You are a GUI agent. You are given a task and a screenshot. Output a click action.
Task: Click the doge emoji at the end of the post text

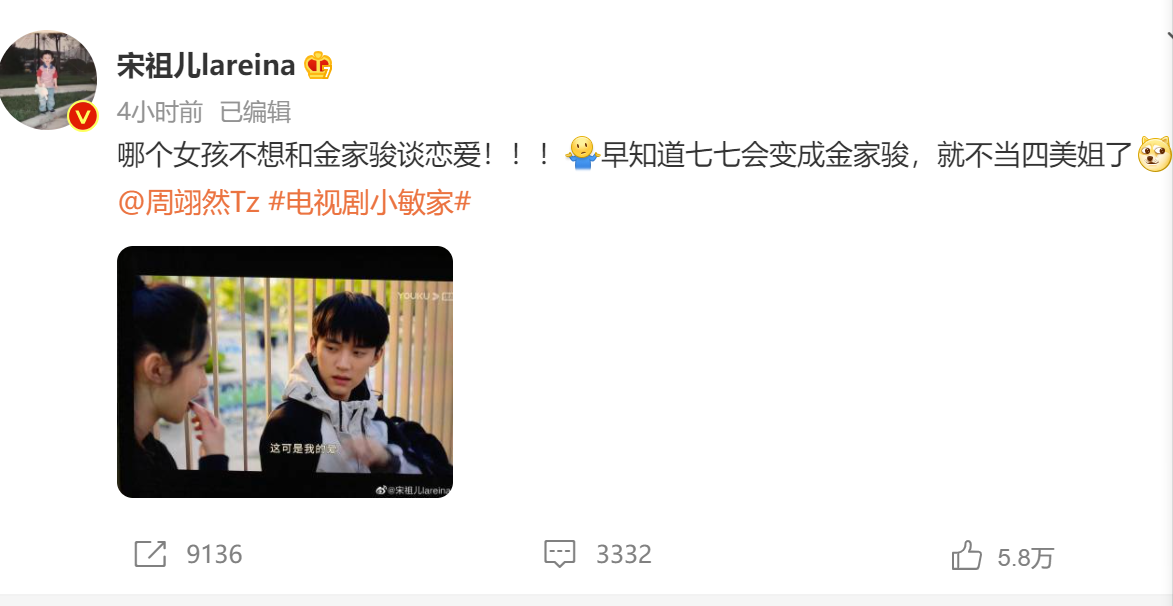1154,154
